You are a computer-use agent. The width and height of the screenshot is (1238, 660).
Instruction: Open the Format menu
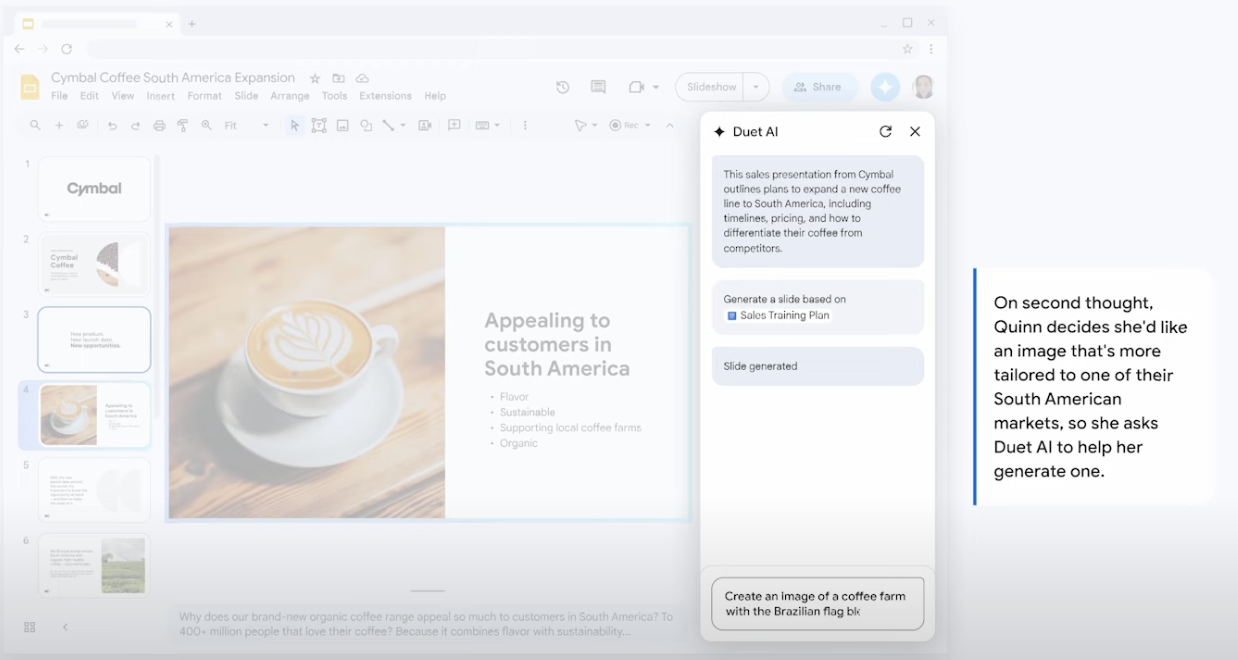pyautogui.click(x=204, y=96)
